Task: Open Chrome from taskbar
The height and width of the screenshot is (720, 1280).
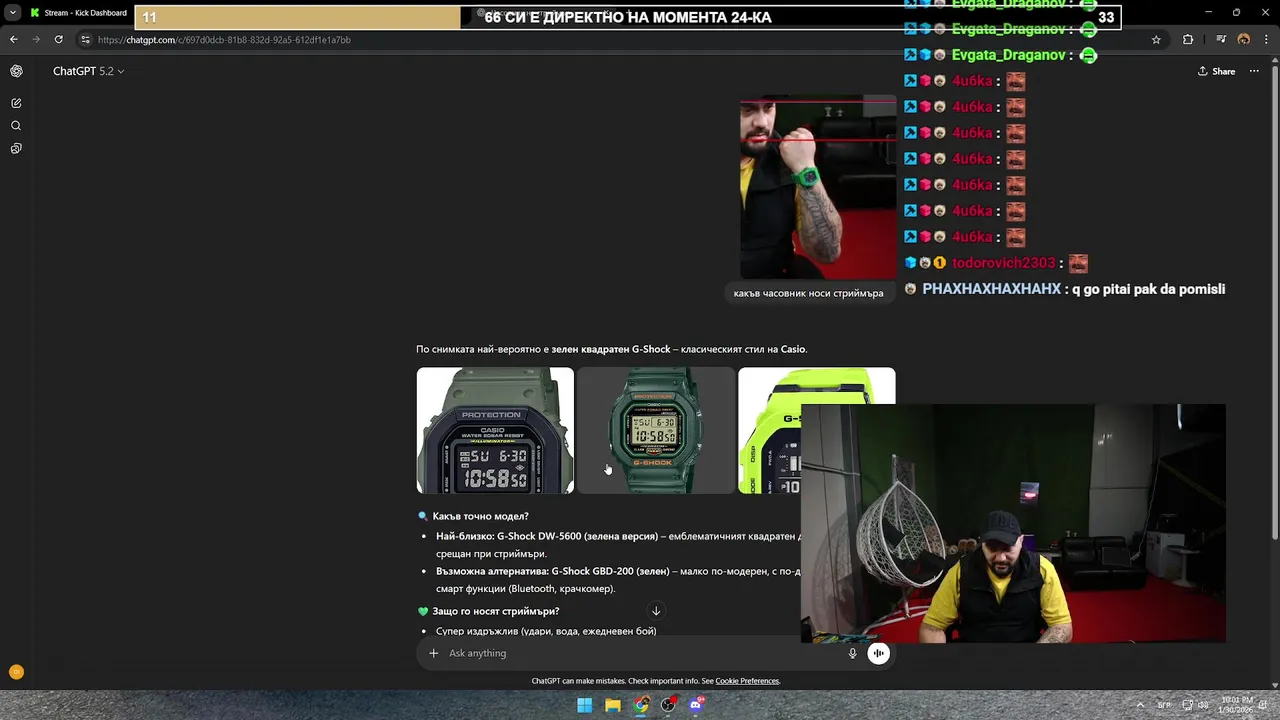Action: click(x=641, y=705)
